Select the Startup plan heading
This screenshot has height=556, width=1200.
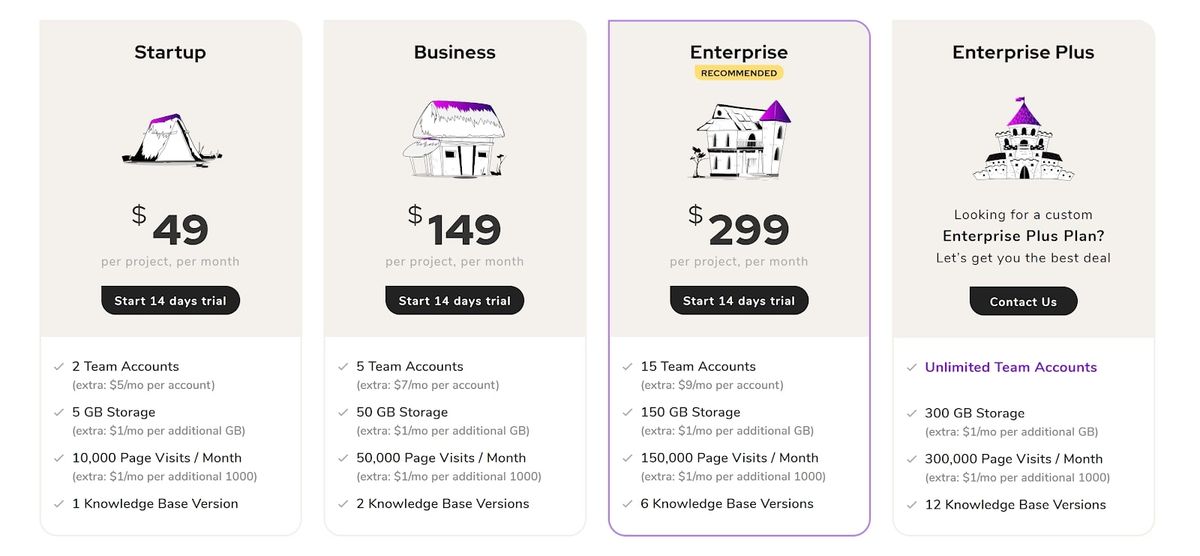tap(170, 52)
